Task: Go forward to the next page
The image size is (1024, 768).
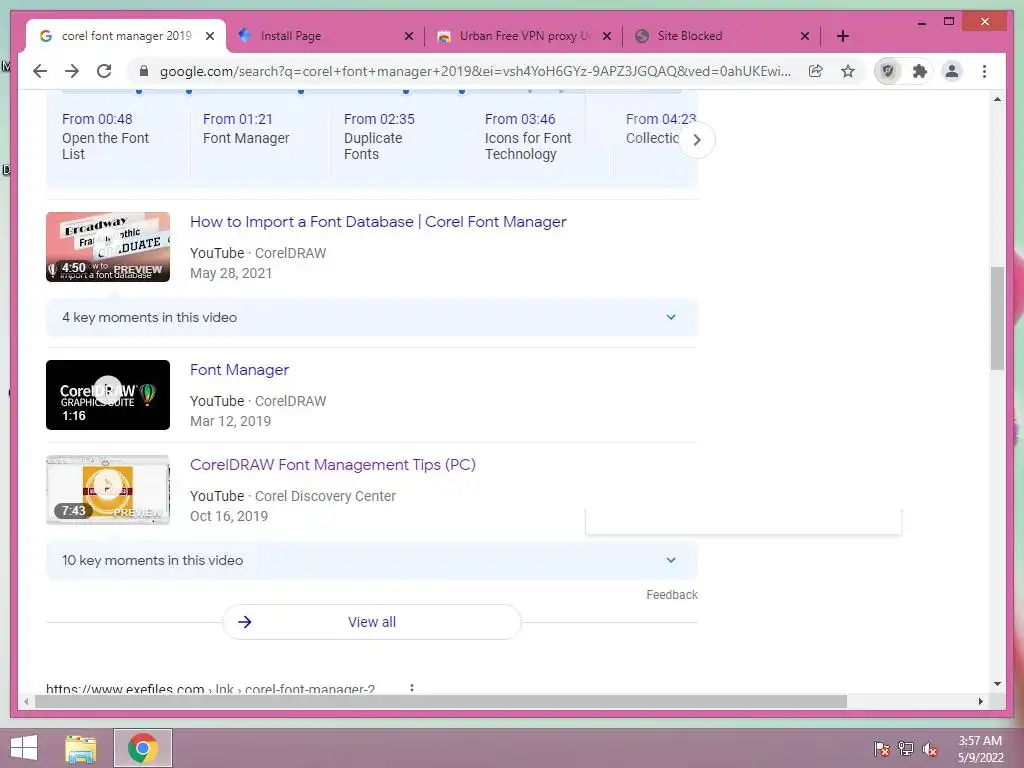Action: [x=72, y=71]
